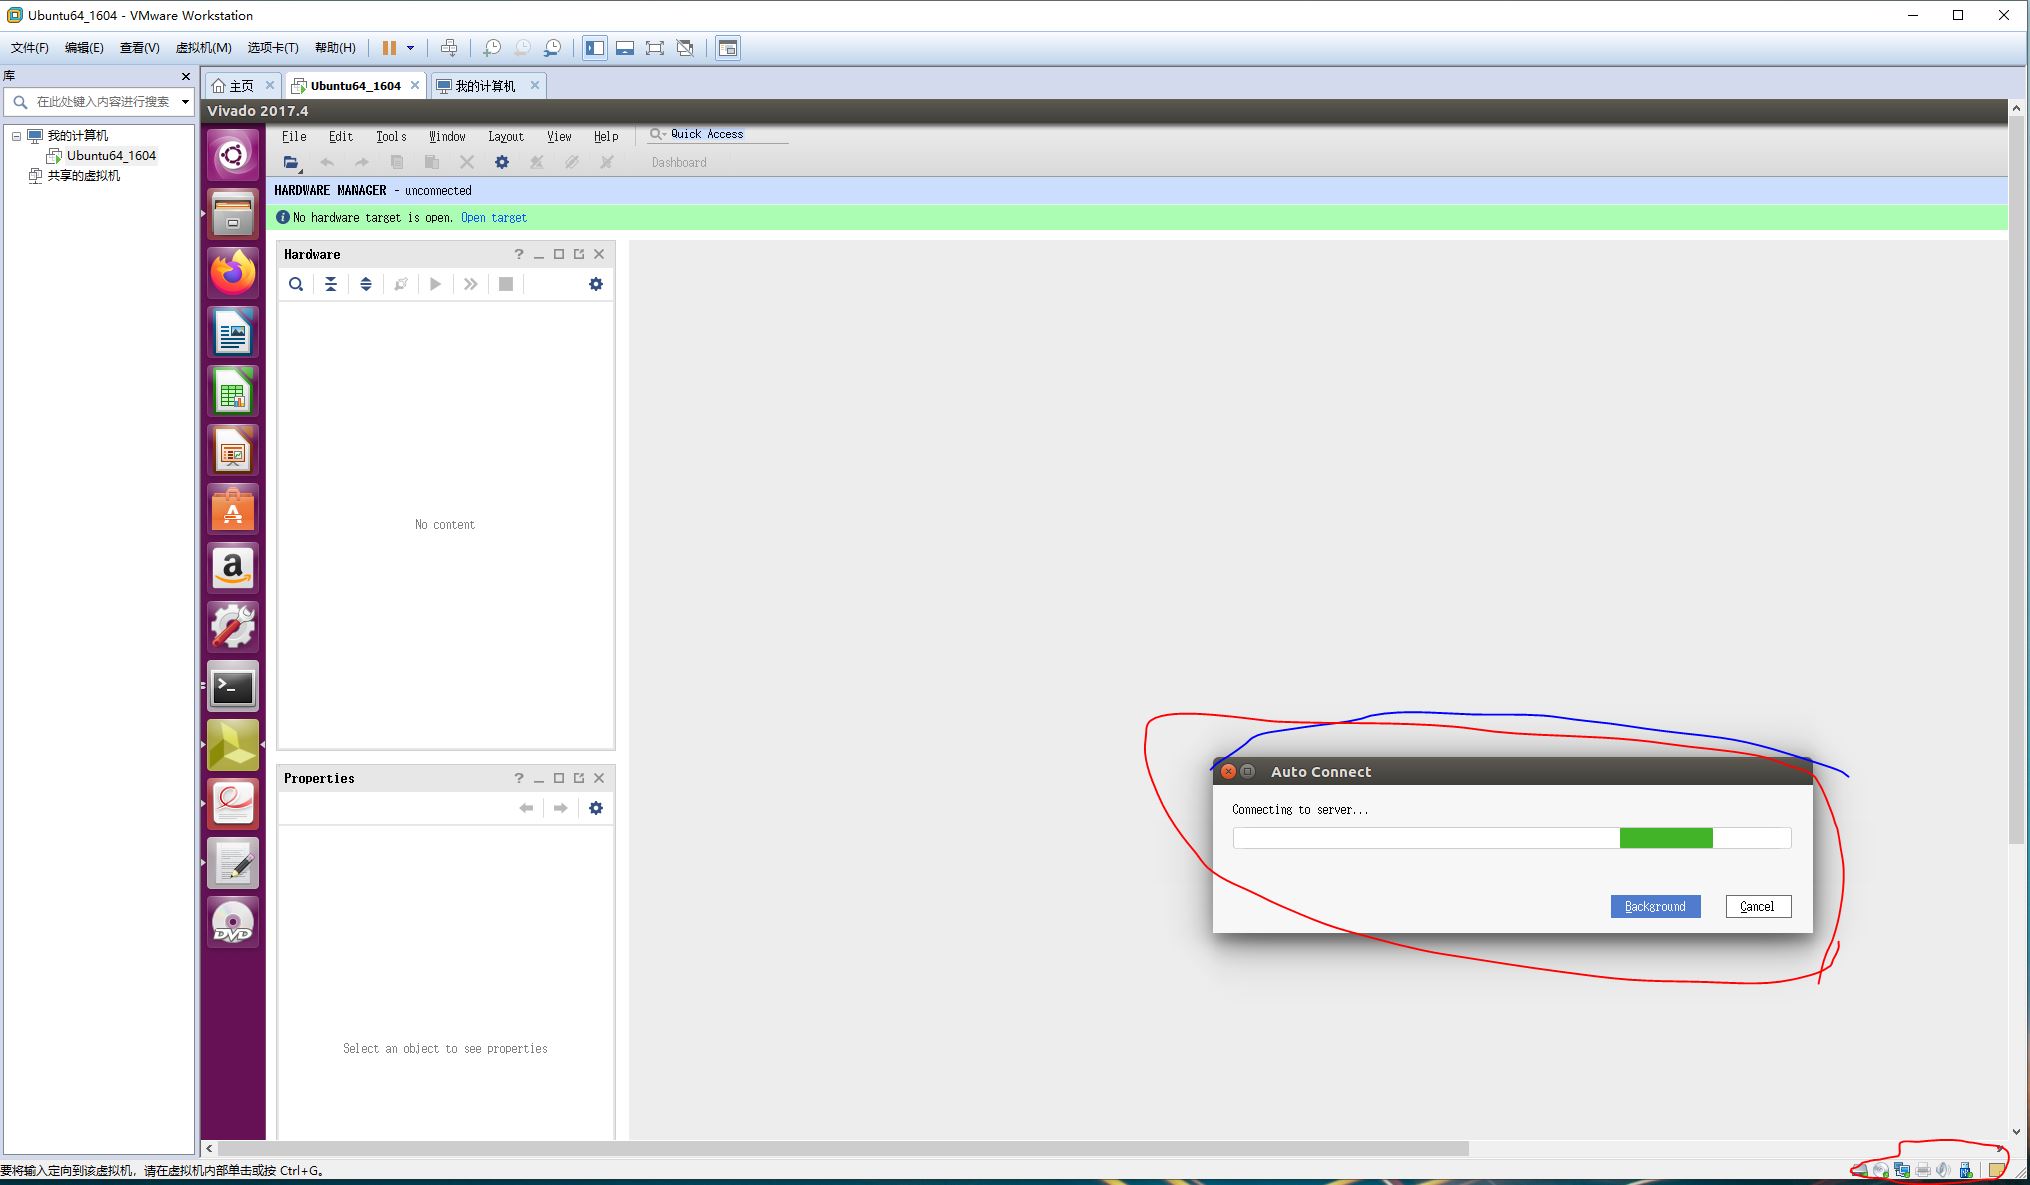The width and height of the screenshot is (2030, 1185).
Task: Click the USB device status icon
Action: pos(1965,1170)
